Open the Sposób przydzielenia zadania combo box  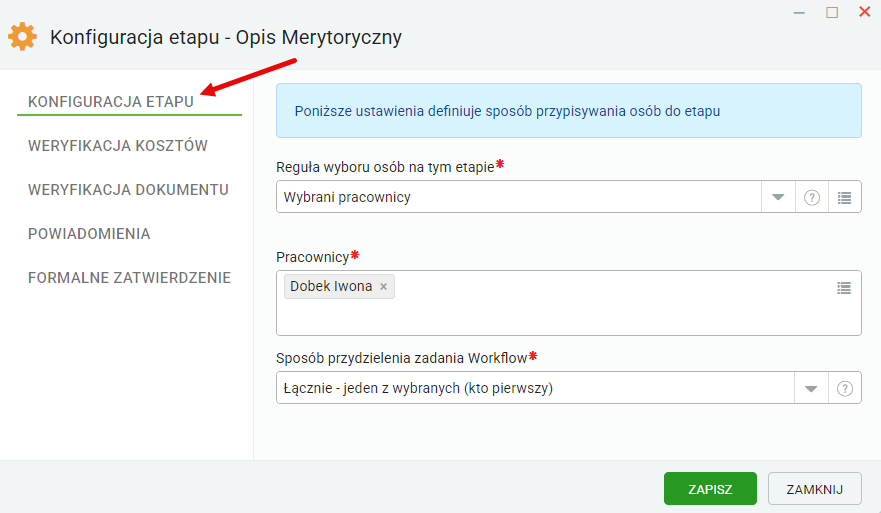pyautogui.click(x=535, y=388)
